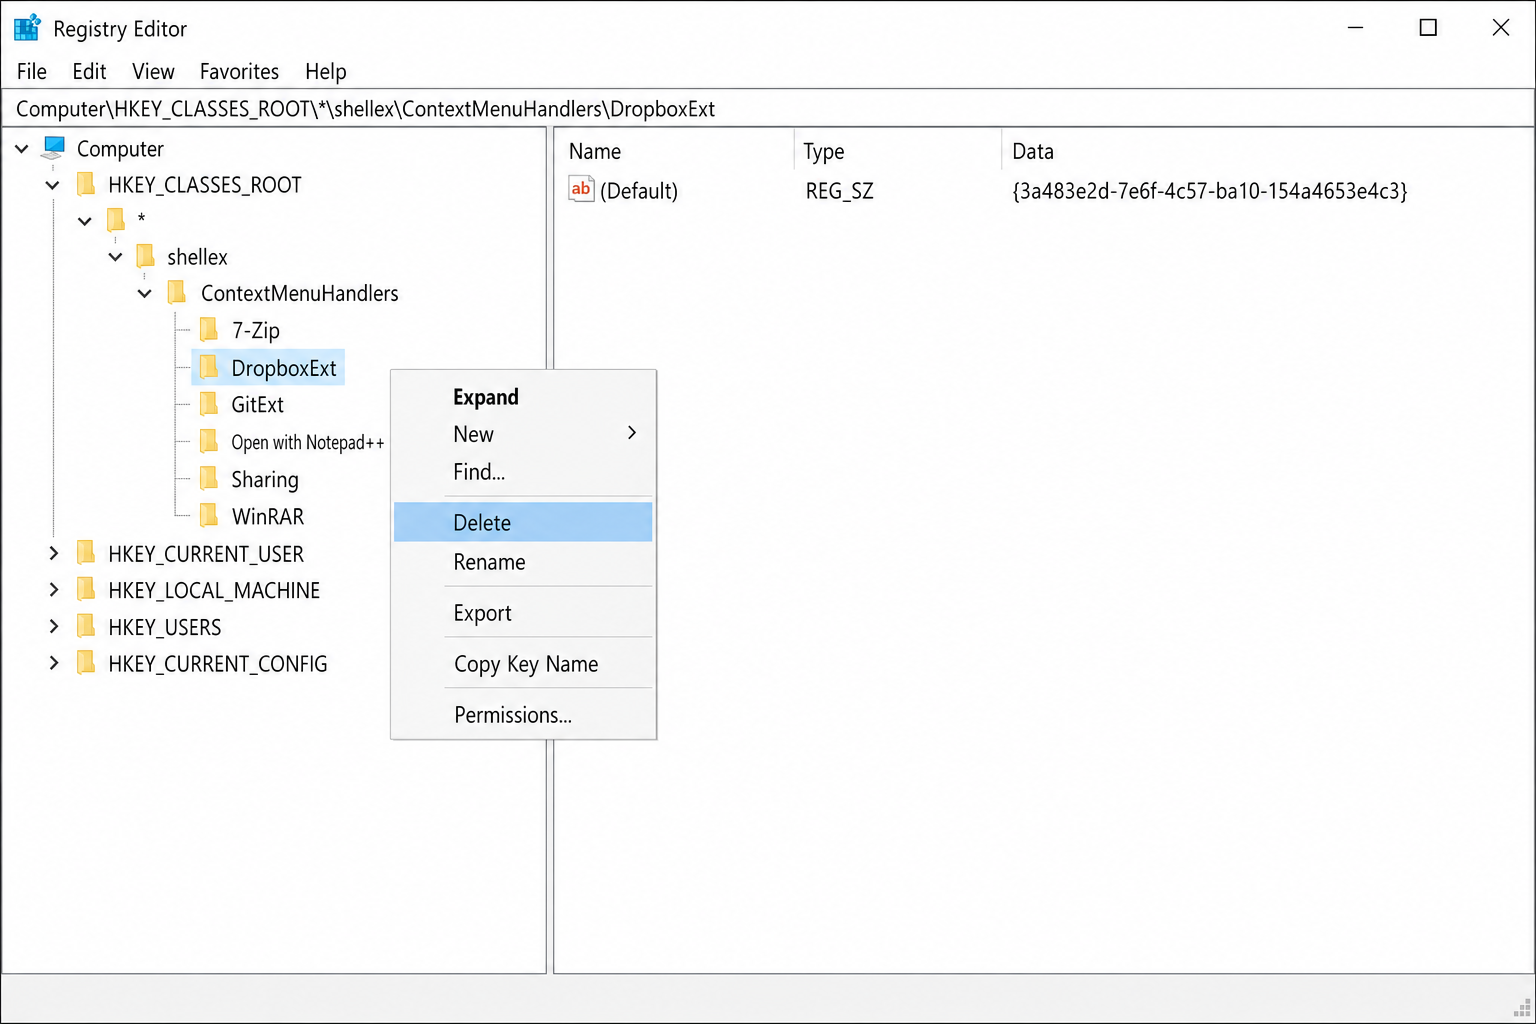This screenshot has width=1536, height=1024.
Task: Choose Expand in the context menu
Action: pyautogui.click(x=523, y=397)
